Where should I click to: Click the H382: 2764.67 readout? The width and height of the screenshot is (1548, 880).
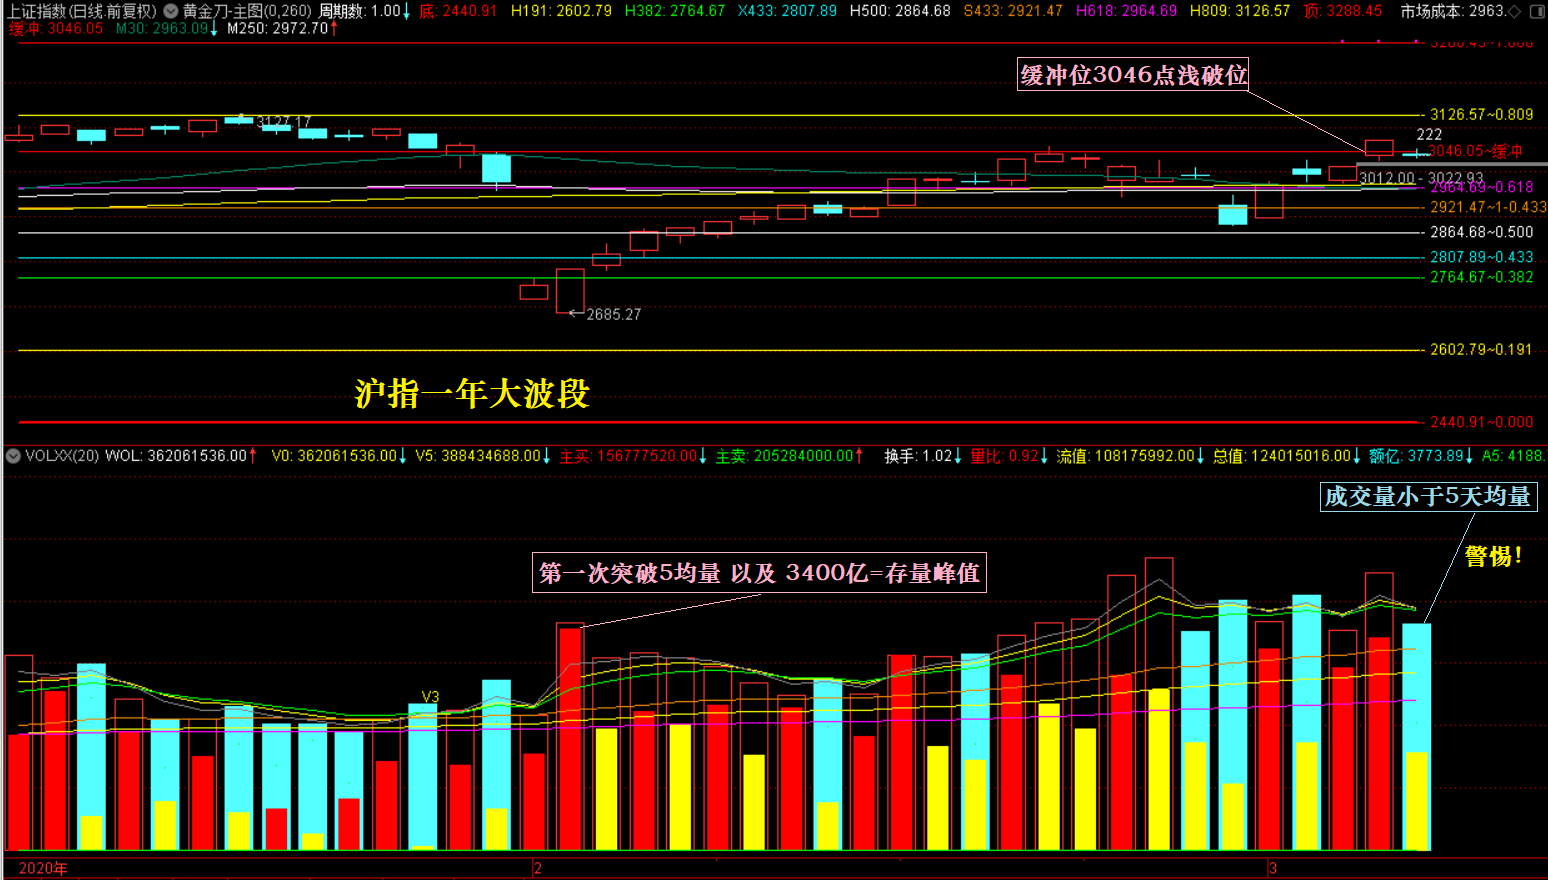coord(674,11)
